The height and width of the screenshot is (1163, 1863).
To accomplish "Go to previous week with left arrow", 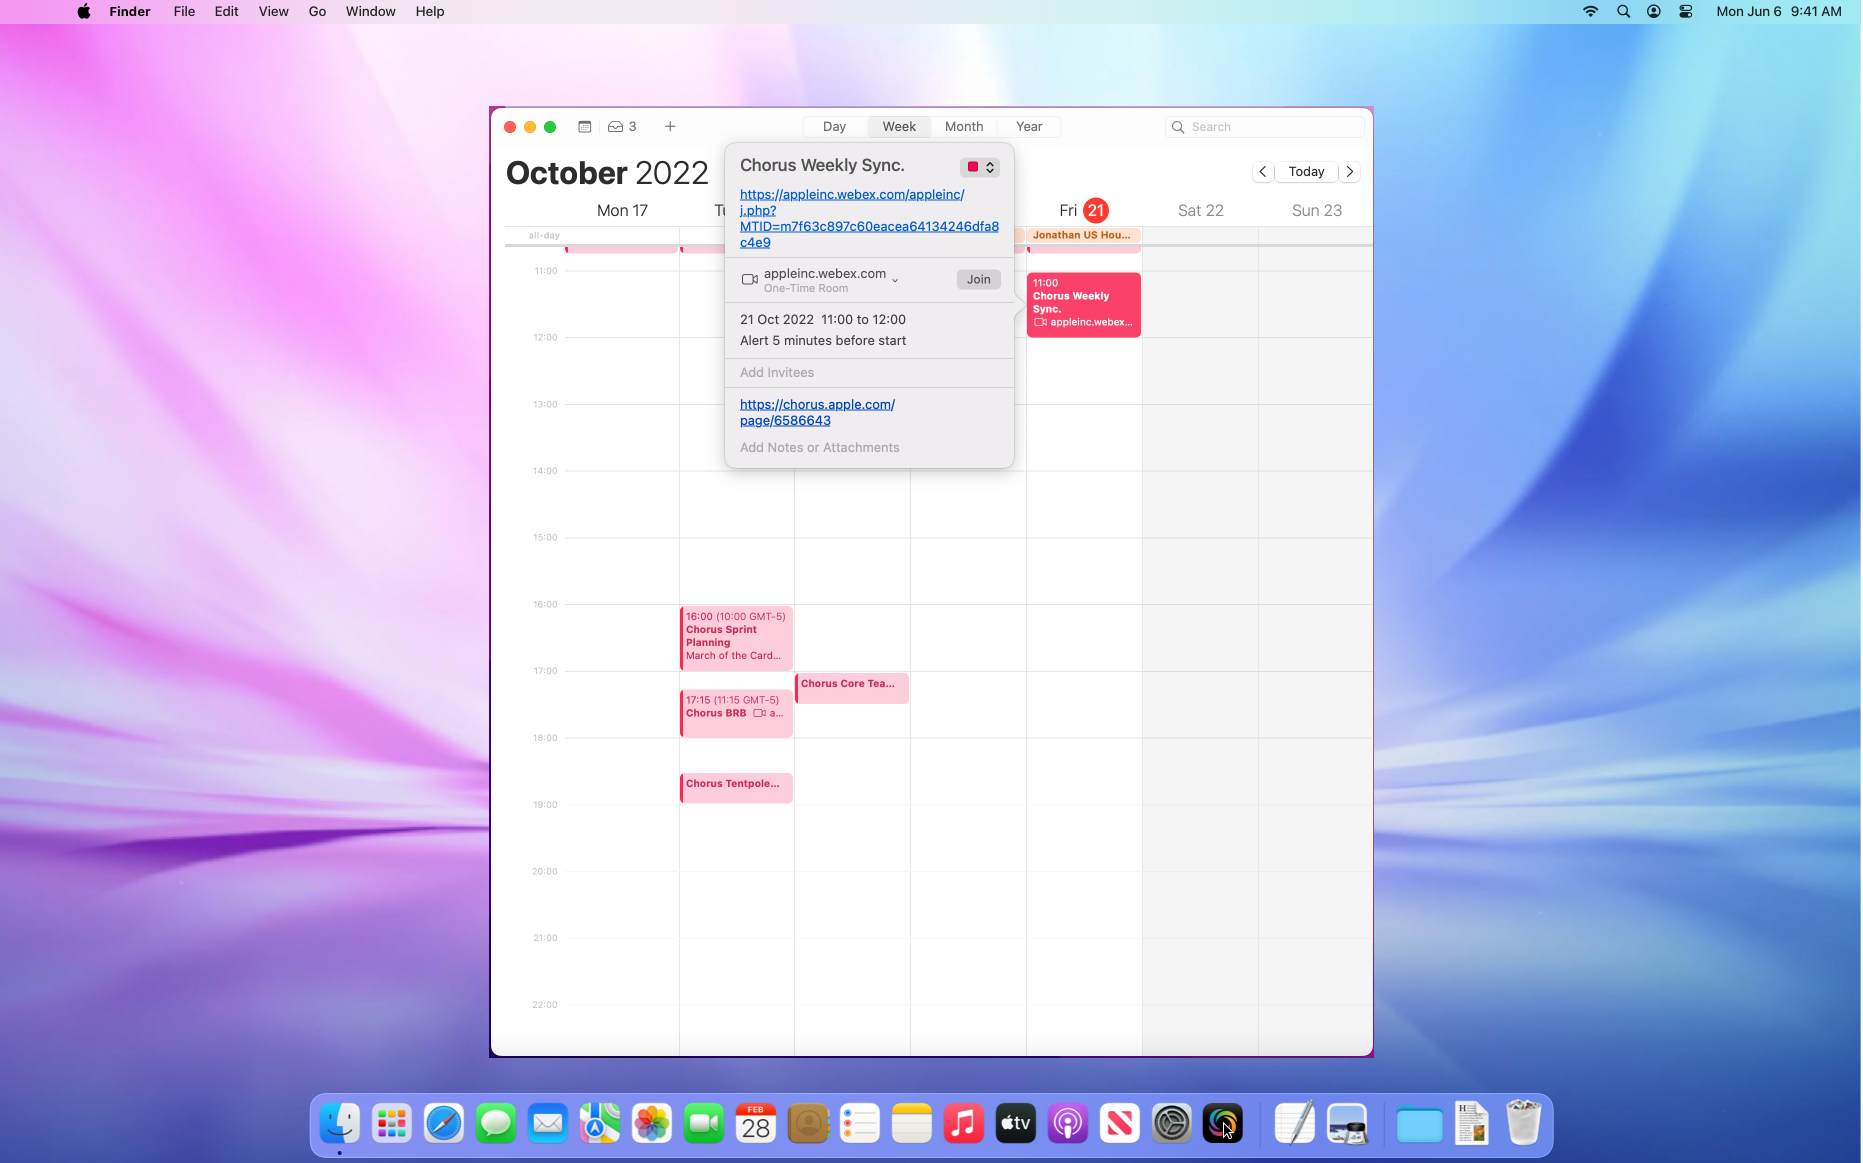I will pyautogui.click(x=1263, y=172).
